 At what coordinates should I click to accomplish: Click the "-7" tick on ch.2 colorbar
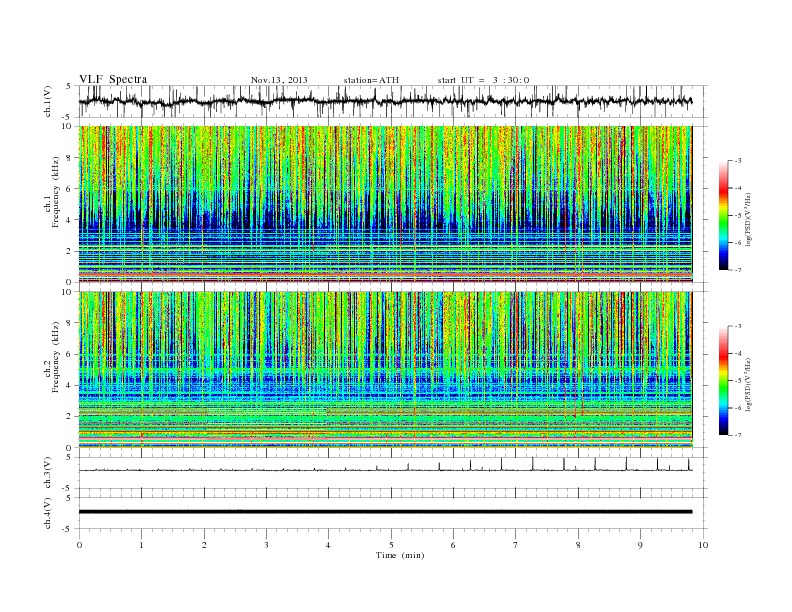click(x=738, y=435)
